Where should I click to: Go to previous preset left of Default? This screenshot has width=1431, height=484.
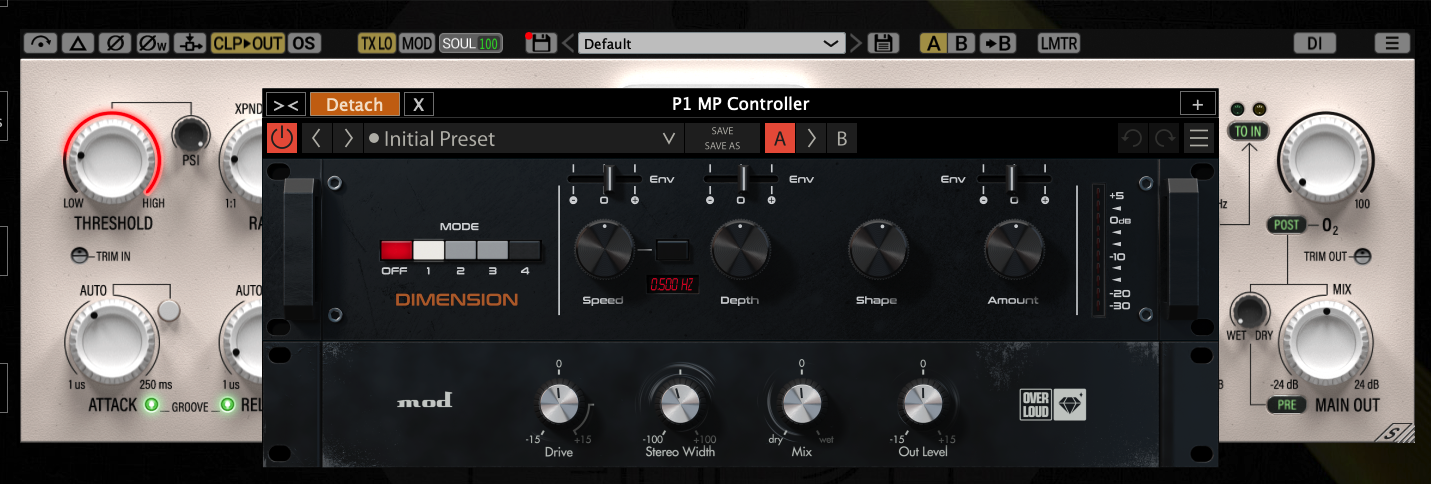point(568,43)
